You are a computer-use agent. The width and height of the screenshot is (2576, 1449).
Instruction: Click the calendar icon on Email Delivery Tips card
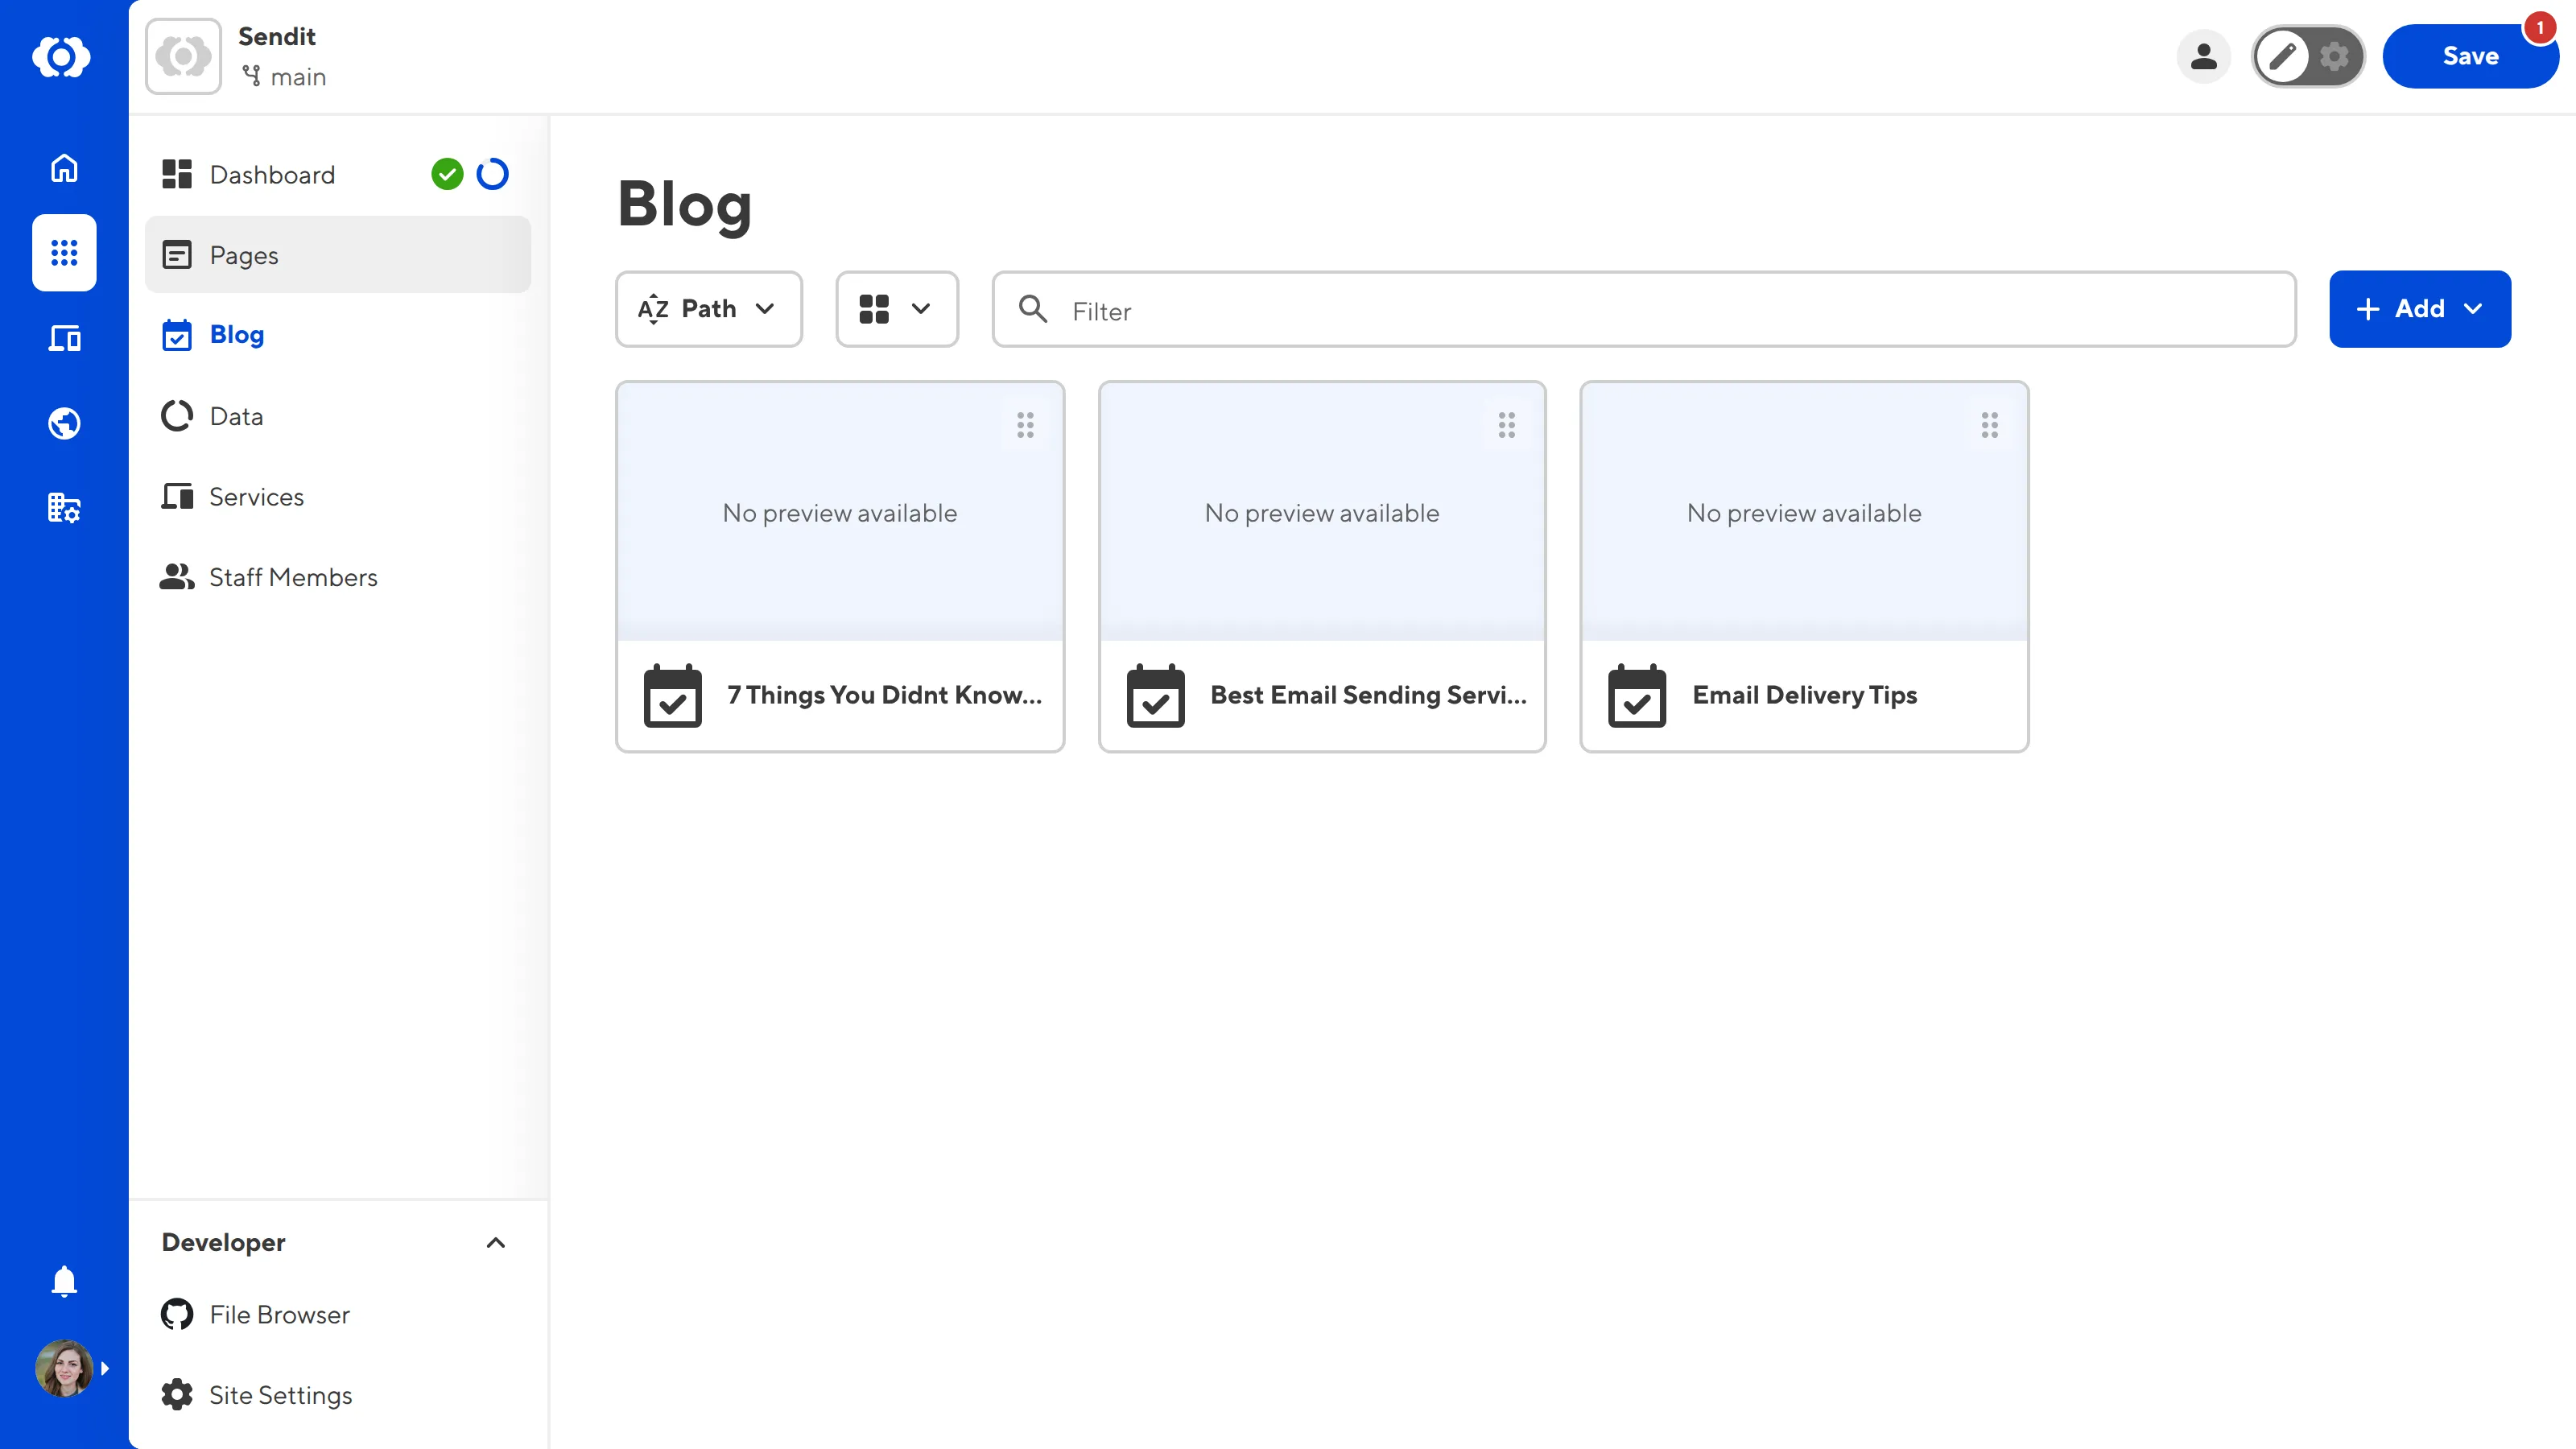tap(1638, 696)
